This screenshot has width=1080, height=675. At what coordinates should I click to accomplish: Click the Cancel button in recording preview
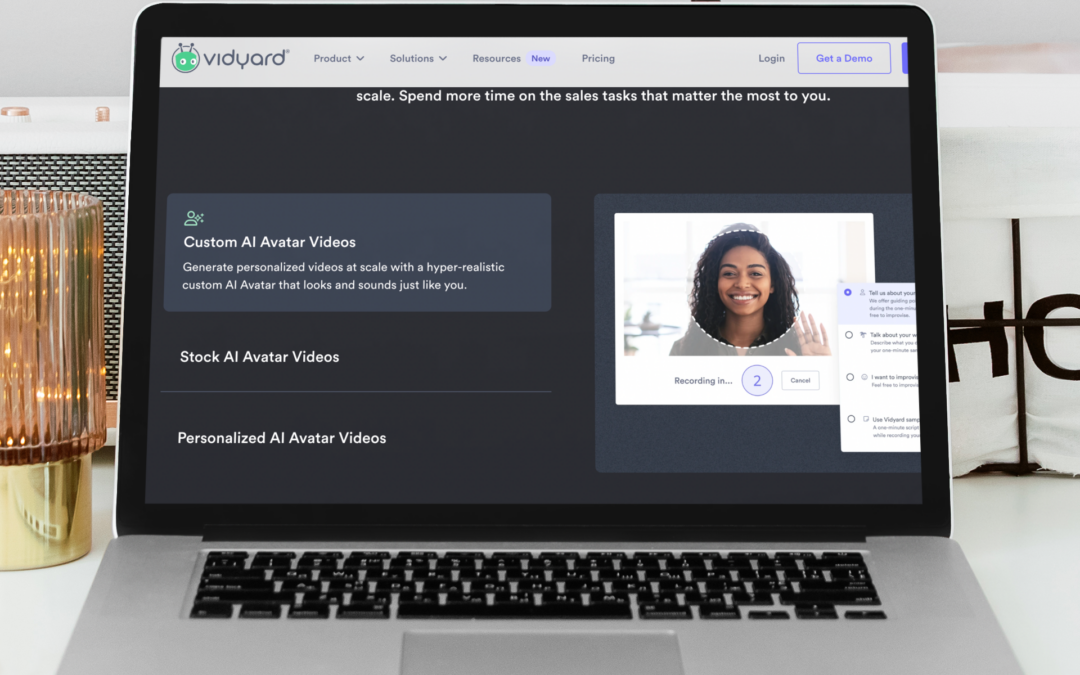pos(800,380)
